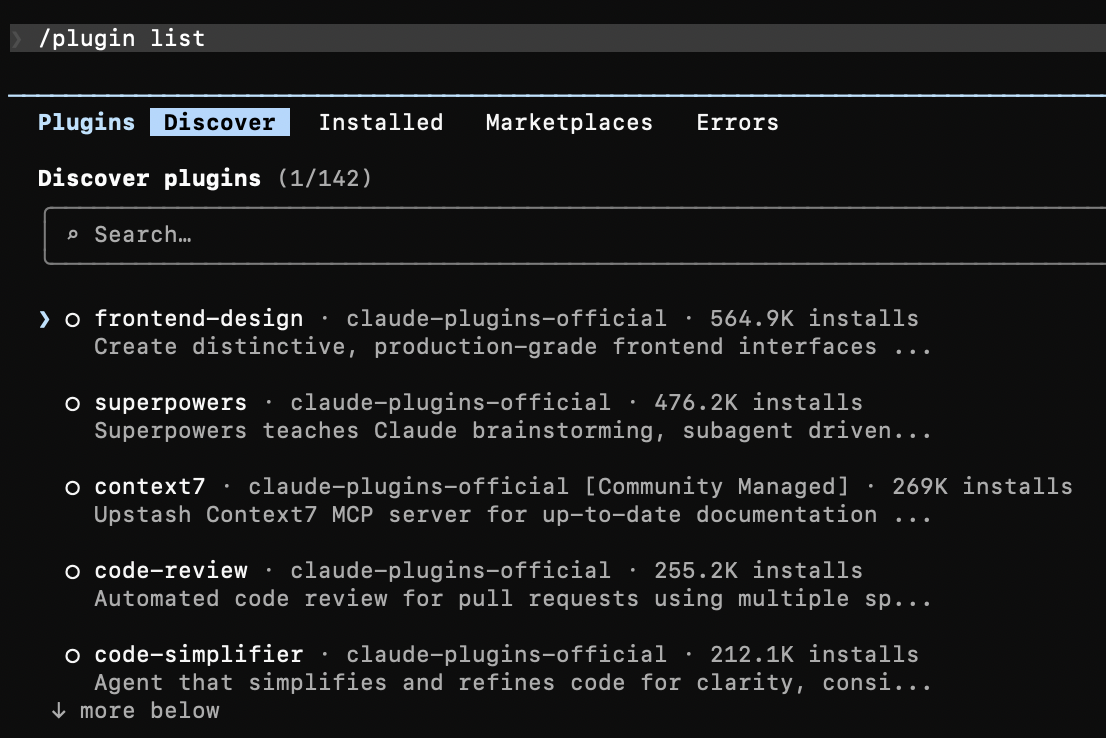The width and height of the screenshot is (1106, 738).
Task: Select the context7 plugin name
Action: [x=150, y=487]
